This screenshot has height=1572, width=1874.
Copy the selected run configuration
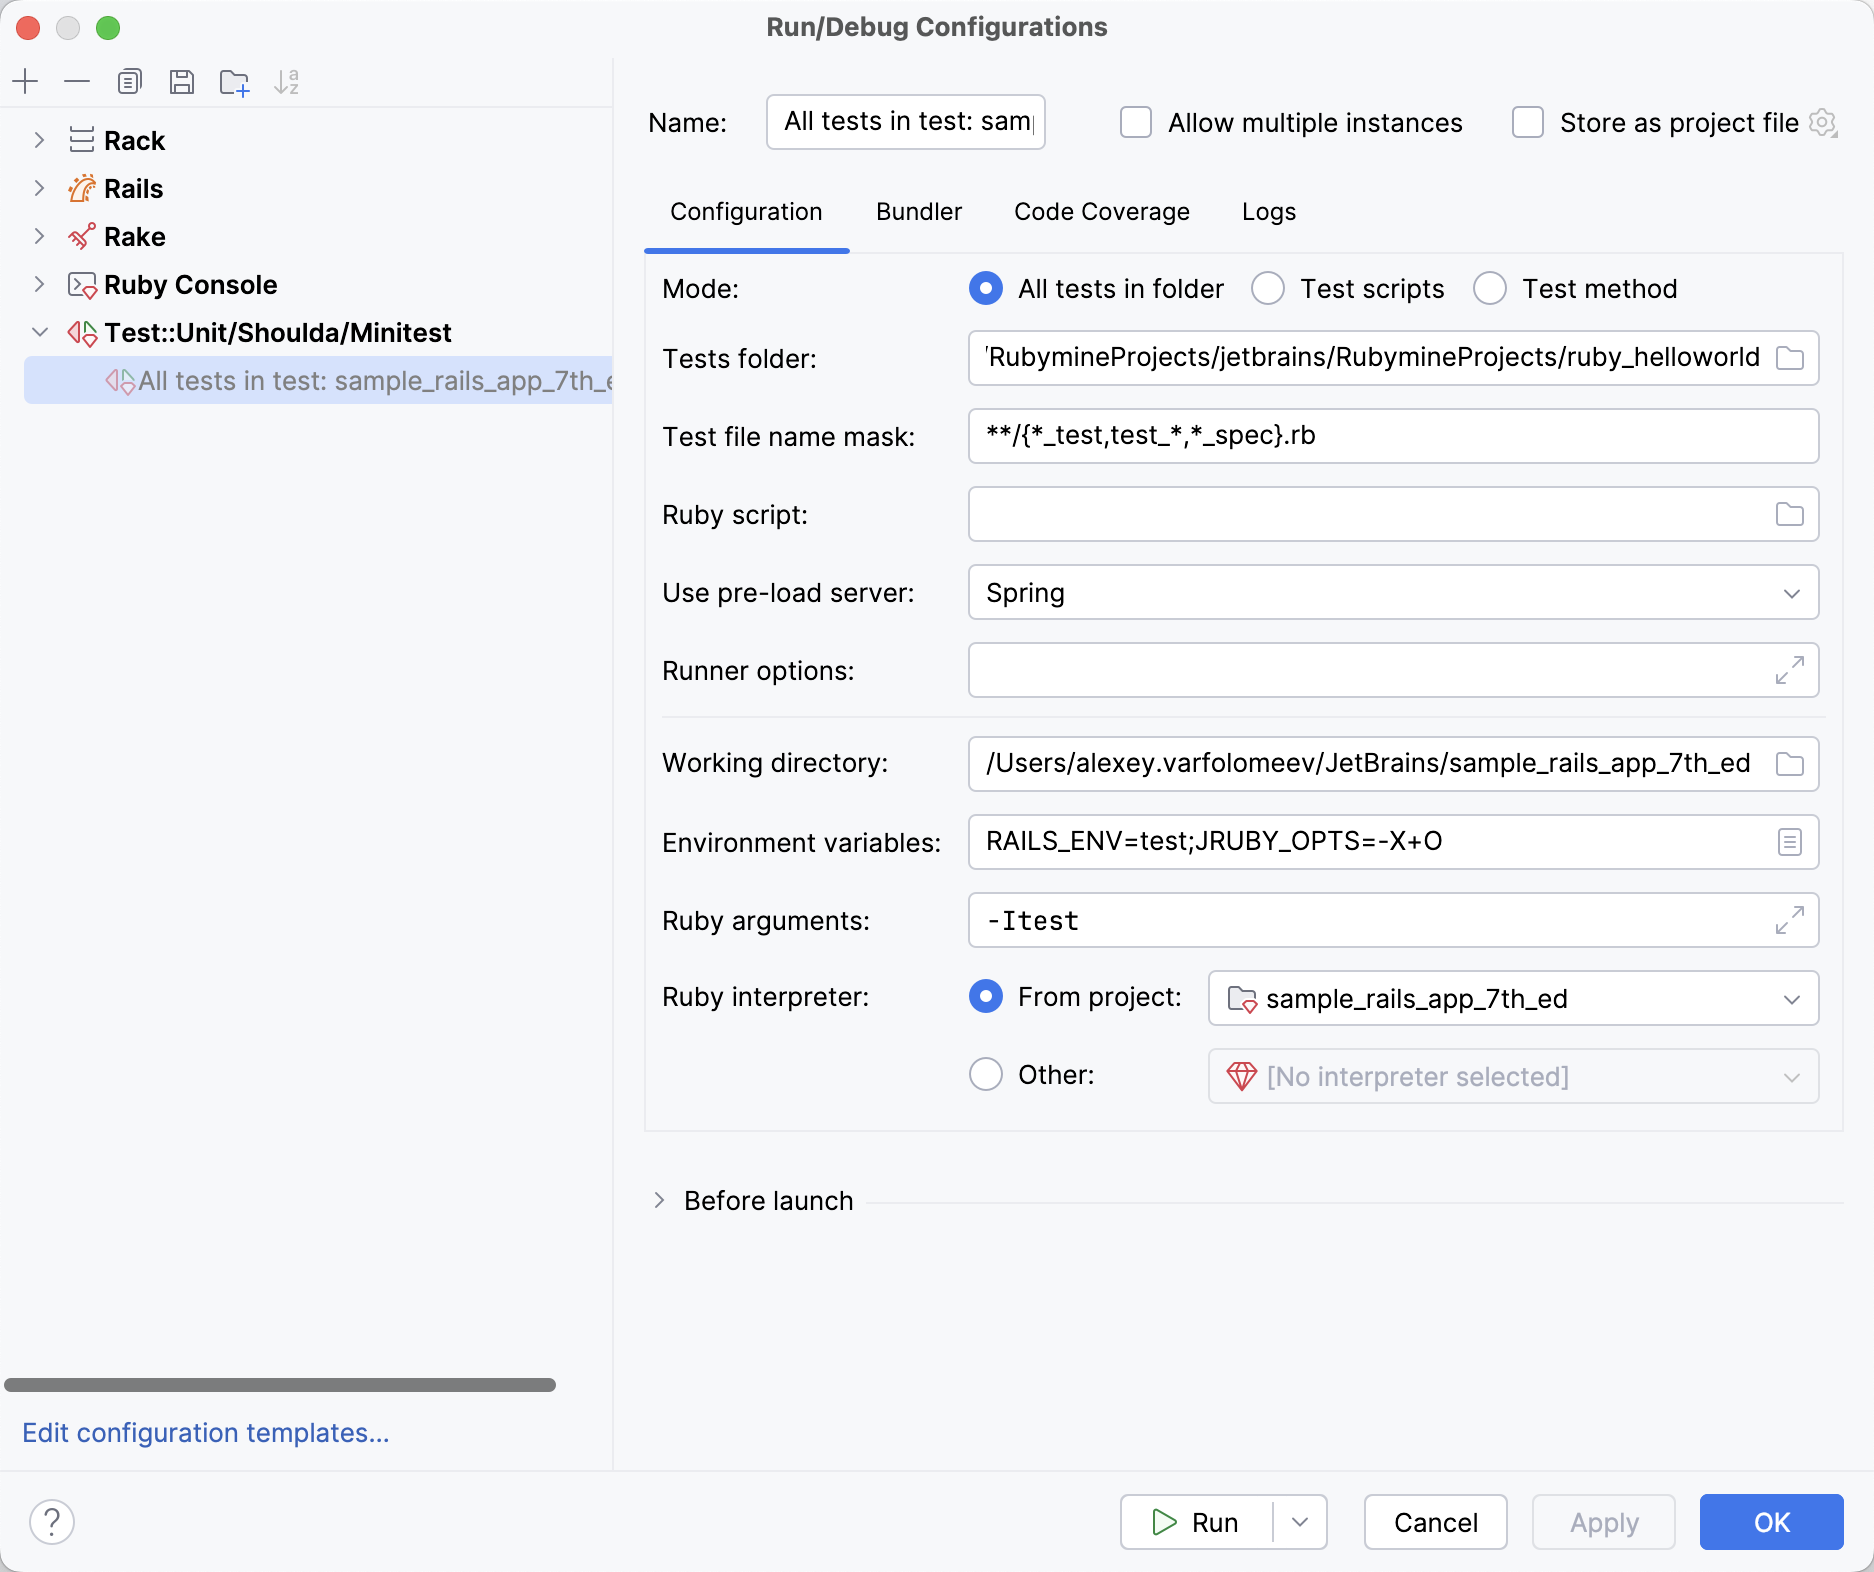(x=129, y=82)
